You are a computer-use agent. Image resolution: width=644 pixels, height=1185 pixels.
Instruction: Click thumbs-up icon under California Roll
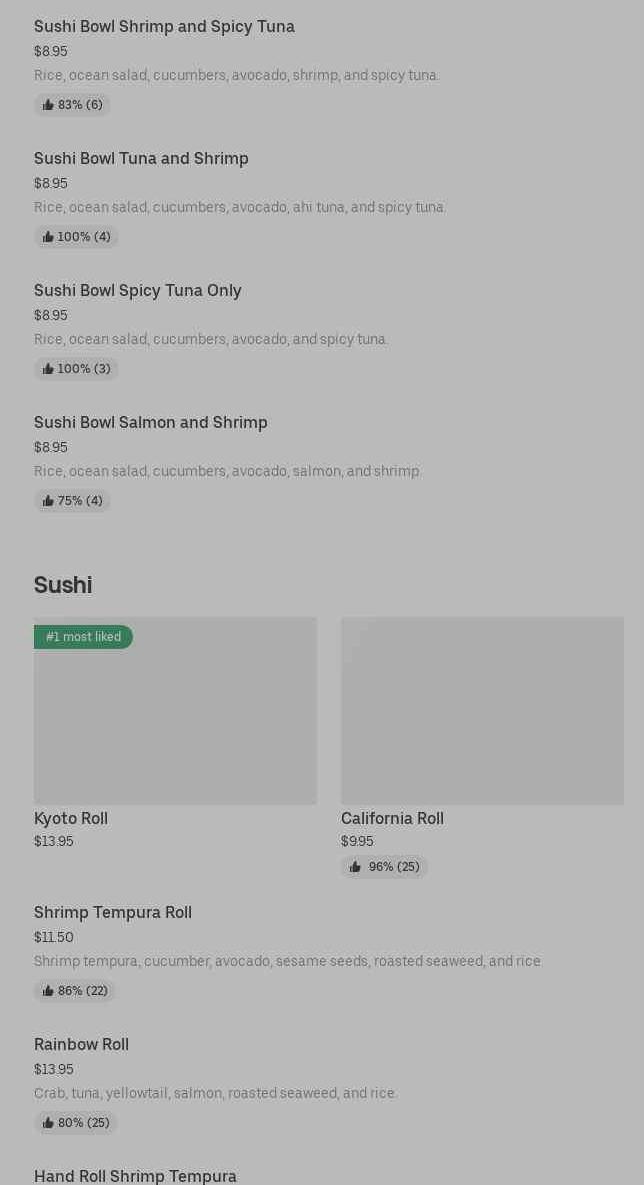coord(355,867)
